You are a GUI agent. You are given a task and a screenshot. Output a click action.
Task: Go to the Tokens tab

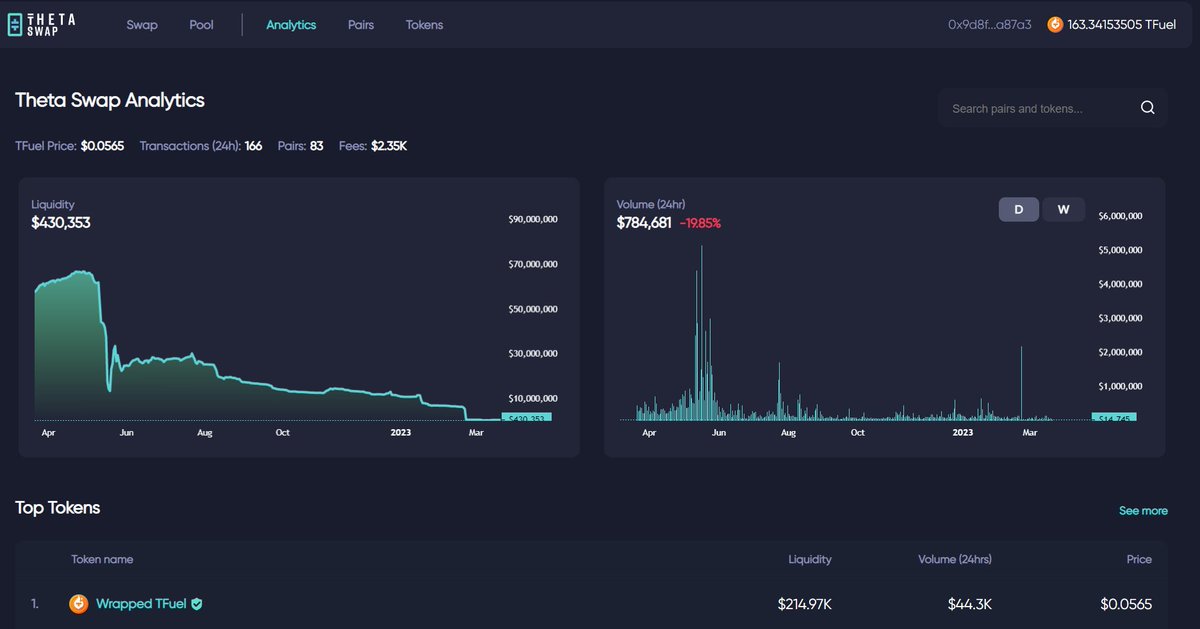click(x=424, y=24)
